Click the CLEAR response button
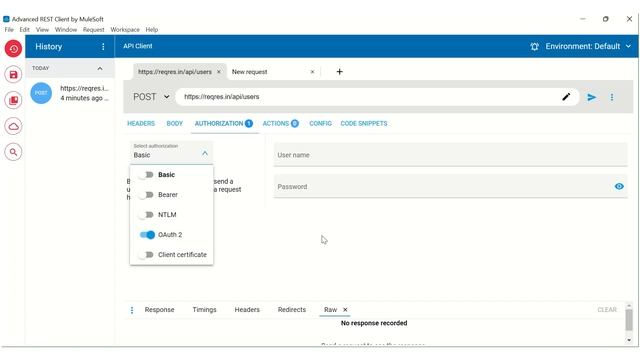This screenshot has height=360, width=640. tap(607, 310)
